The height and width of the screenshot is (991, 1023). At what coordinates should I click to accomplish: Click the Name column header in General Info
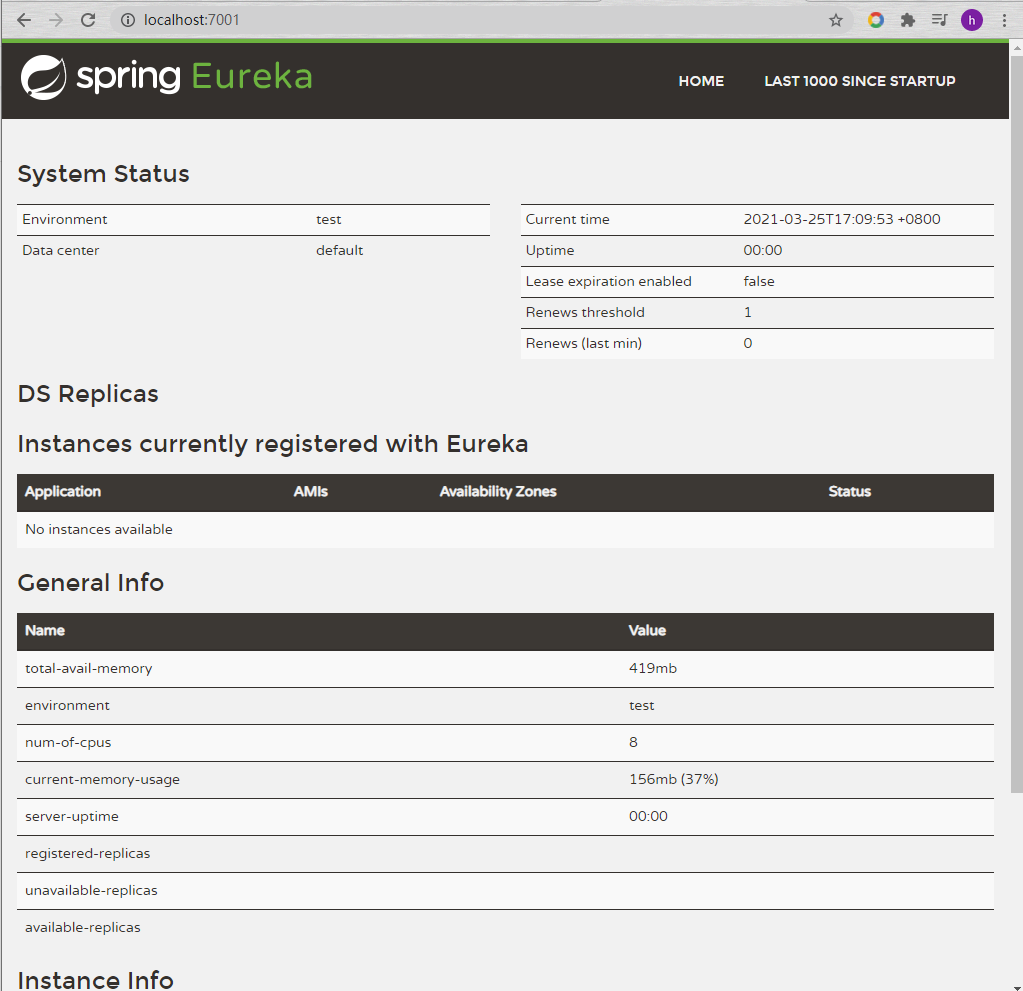[x=45, y=631]
